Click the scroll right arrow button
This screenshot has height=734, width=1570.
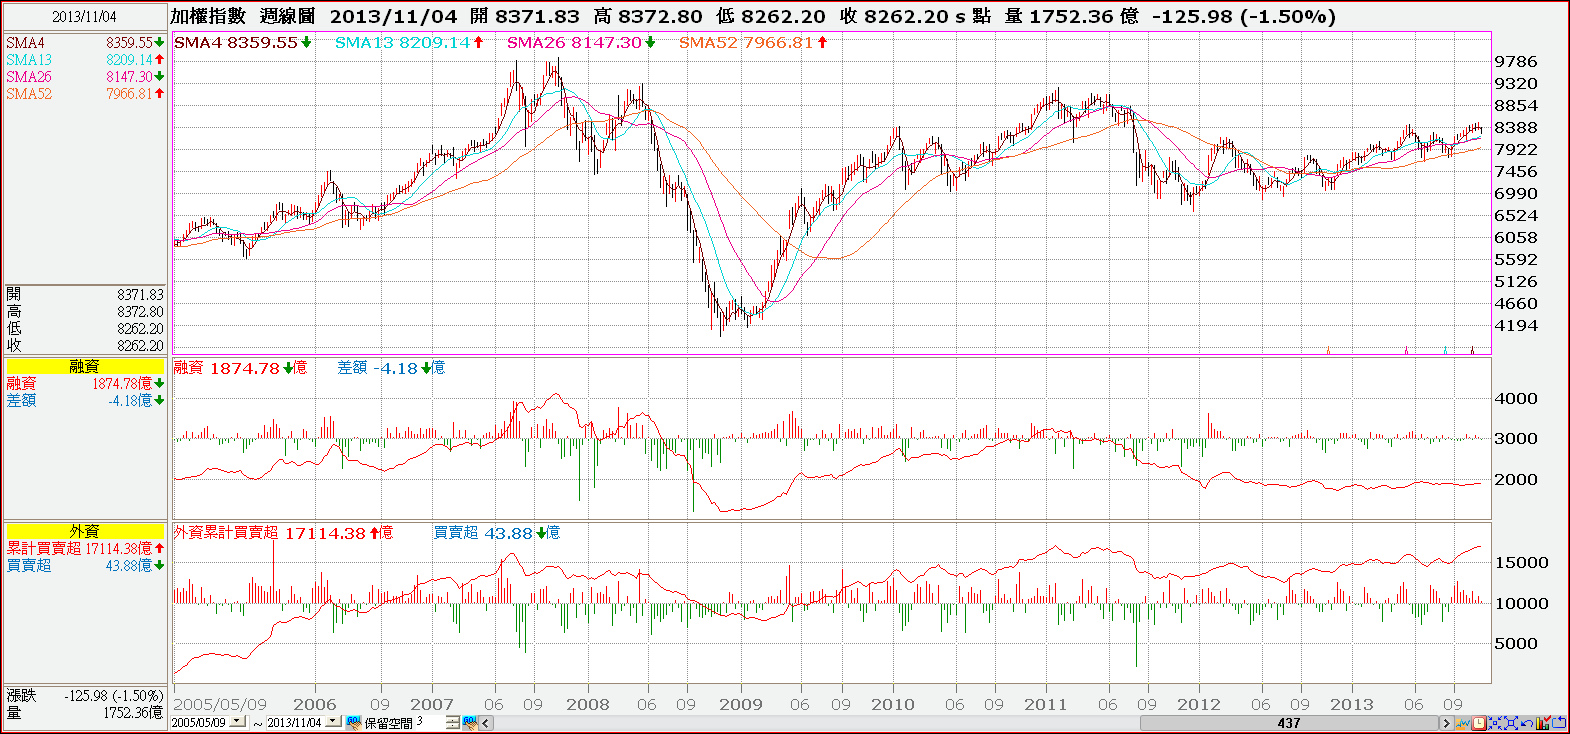[1446, 723]
